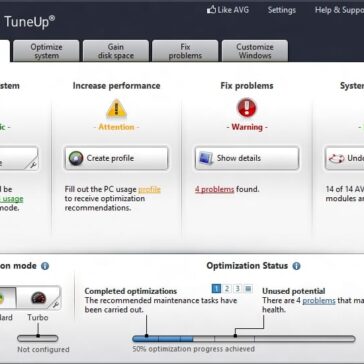Image resolution: width=364 pixels, height=364 pixels.
Task: Click the Show details button
Action: (247, 158)
